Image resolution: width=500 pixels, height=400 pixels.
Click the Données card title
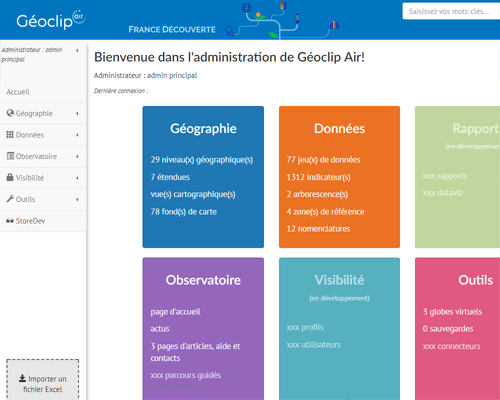tap(339, 129)
